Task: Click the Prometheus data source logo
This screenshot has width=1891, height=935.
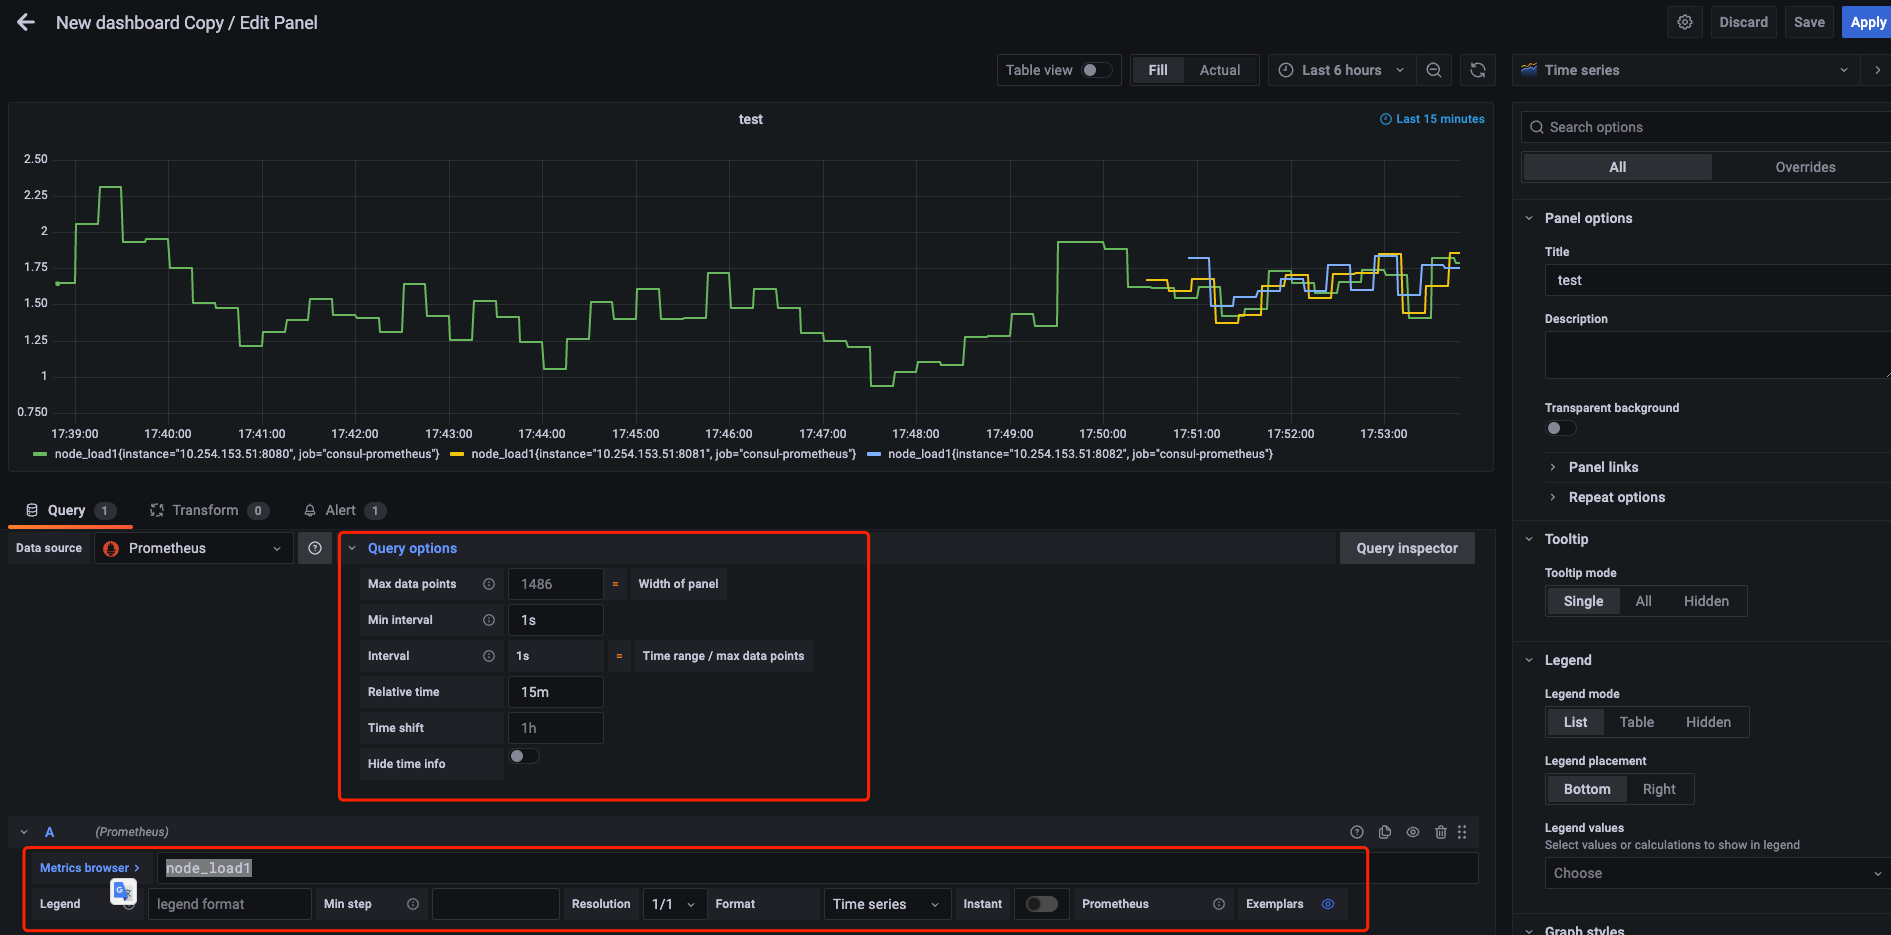Action: [111, 548]
